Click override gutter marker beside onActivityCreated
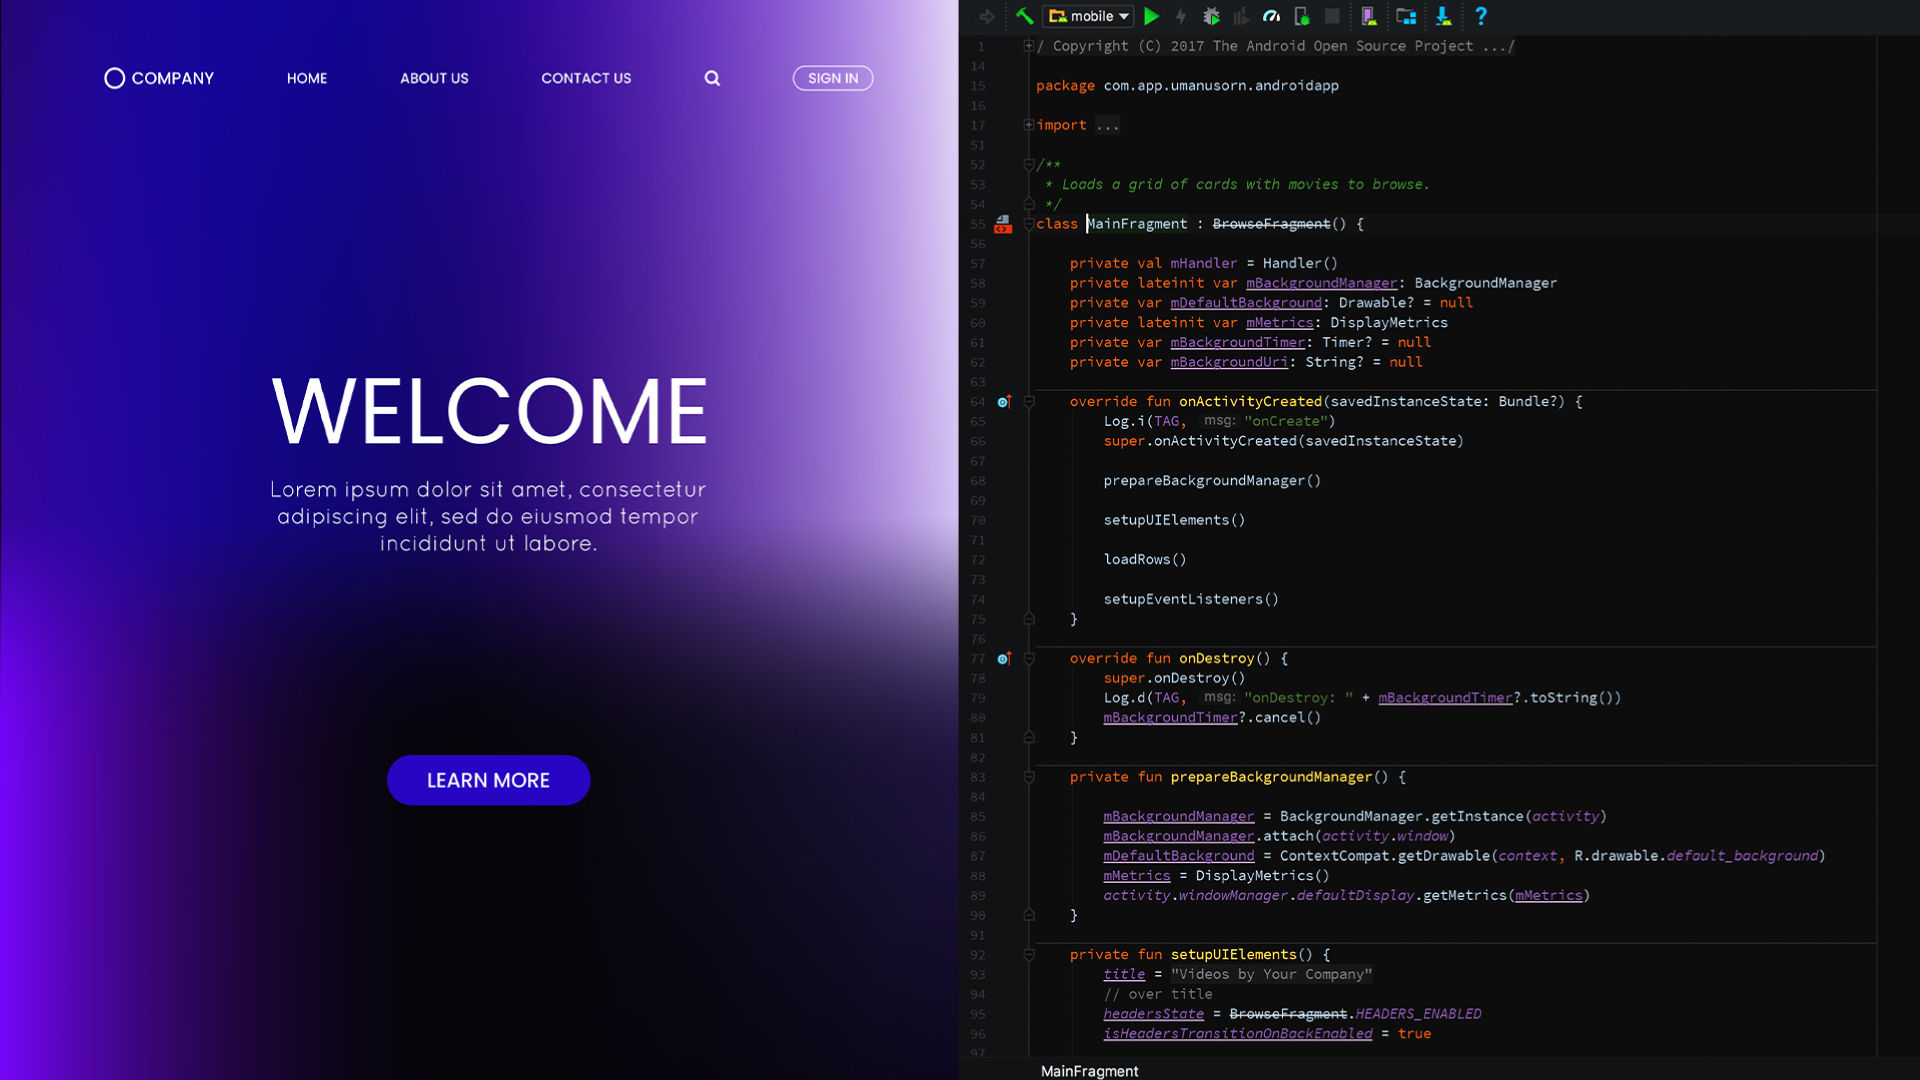The image size is (1920, 1080). 1004,402
